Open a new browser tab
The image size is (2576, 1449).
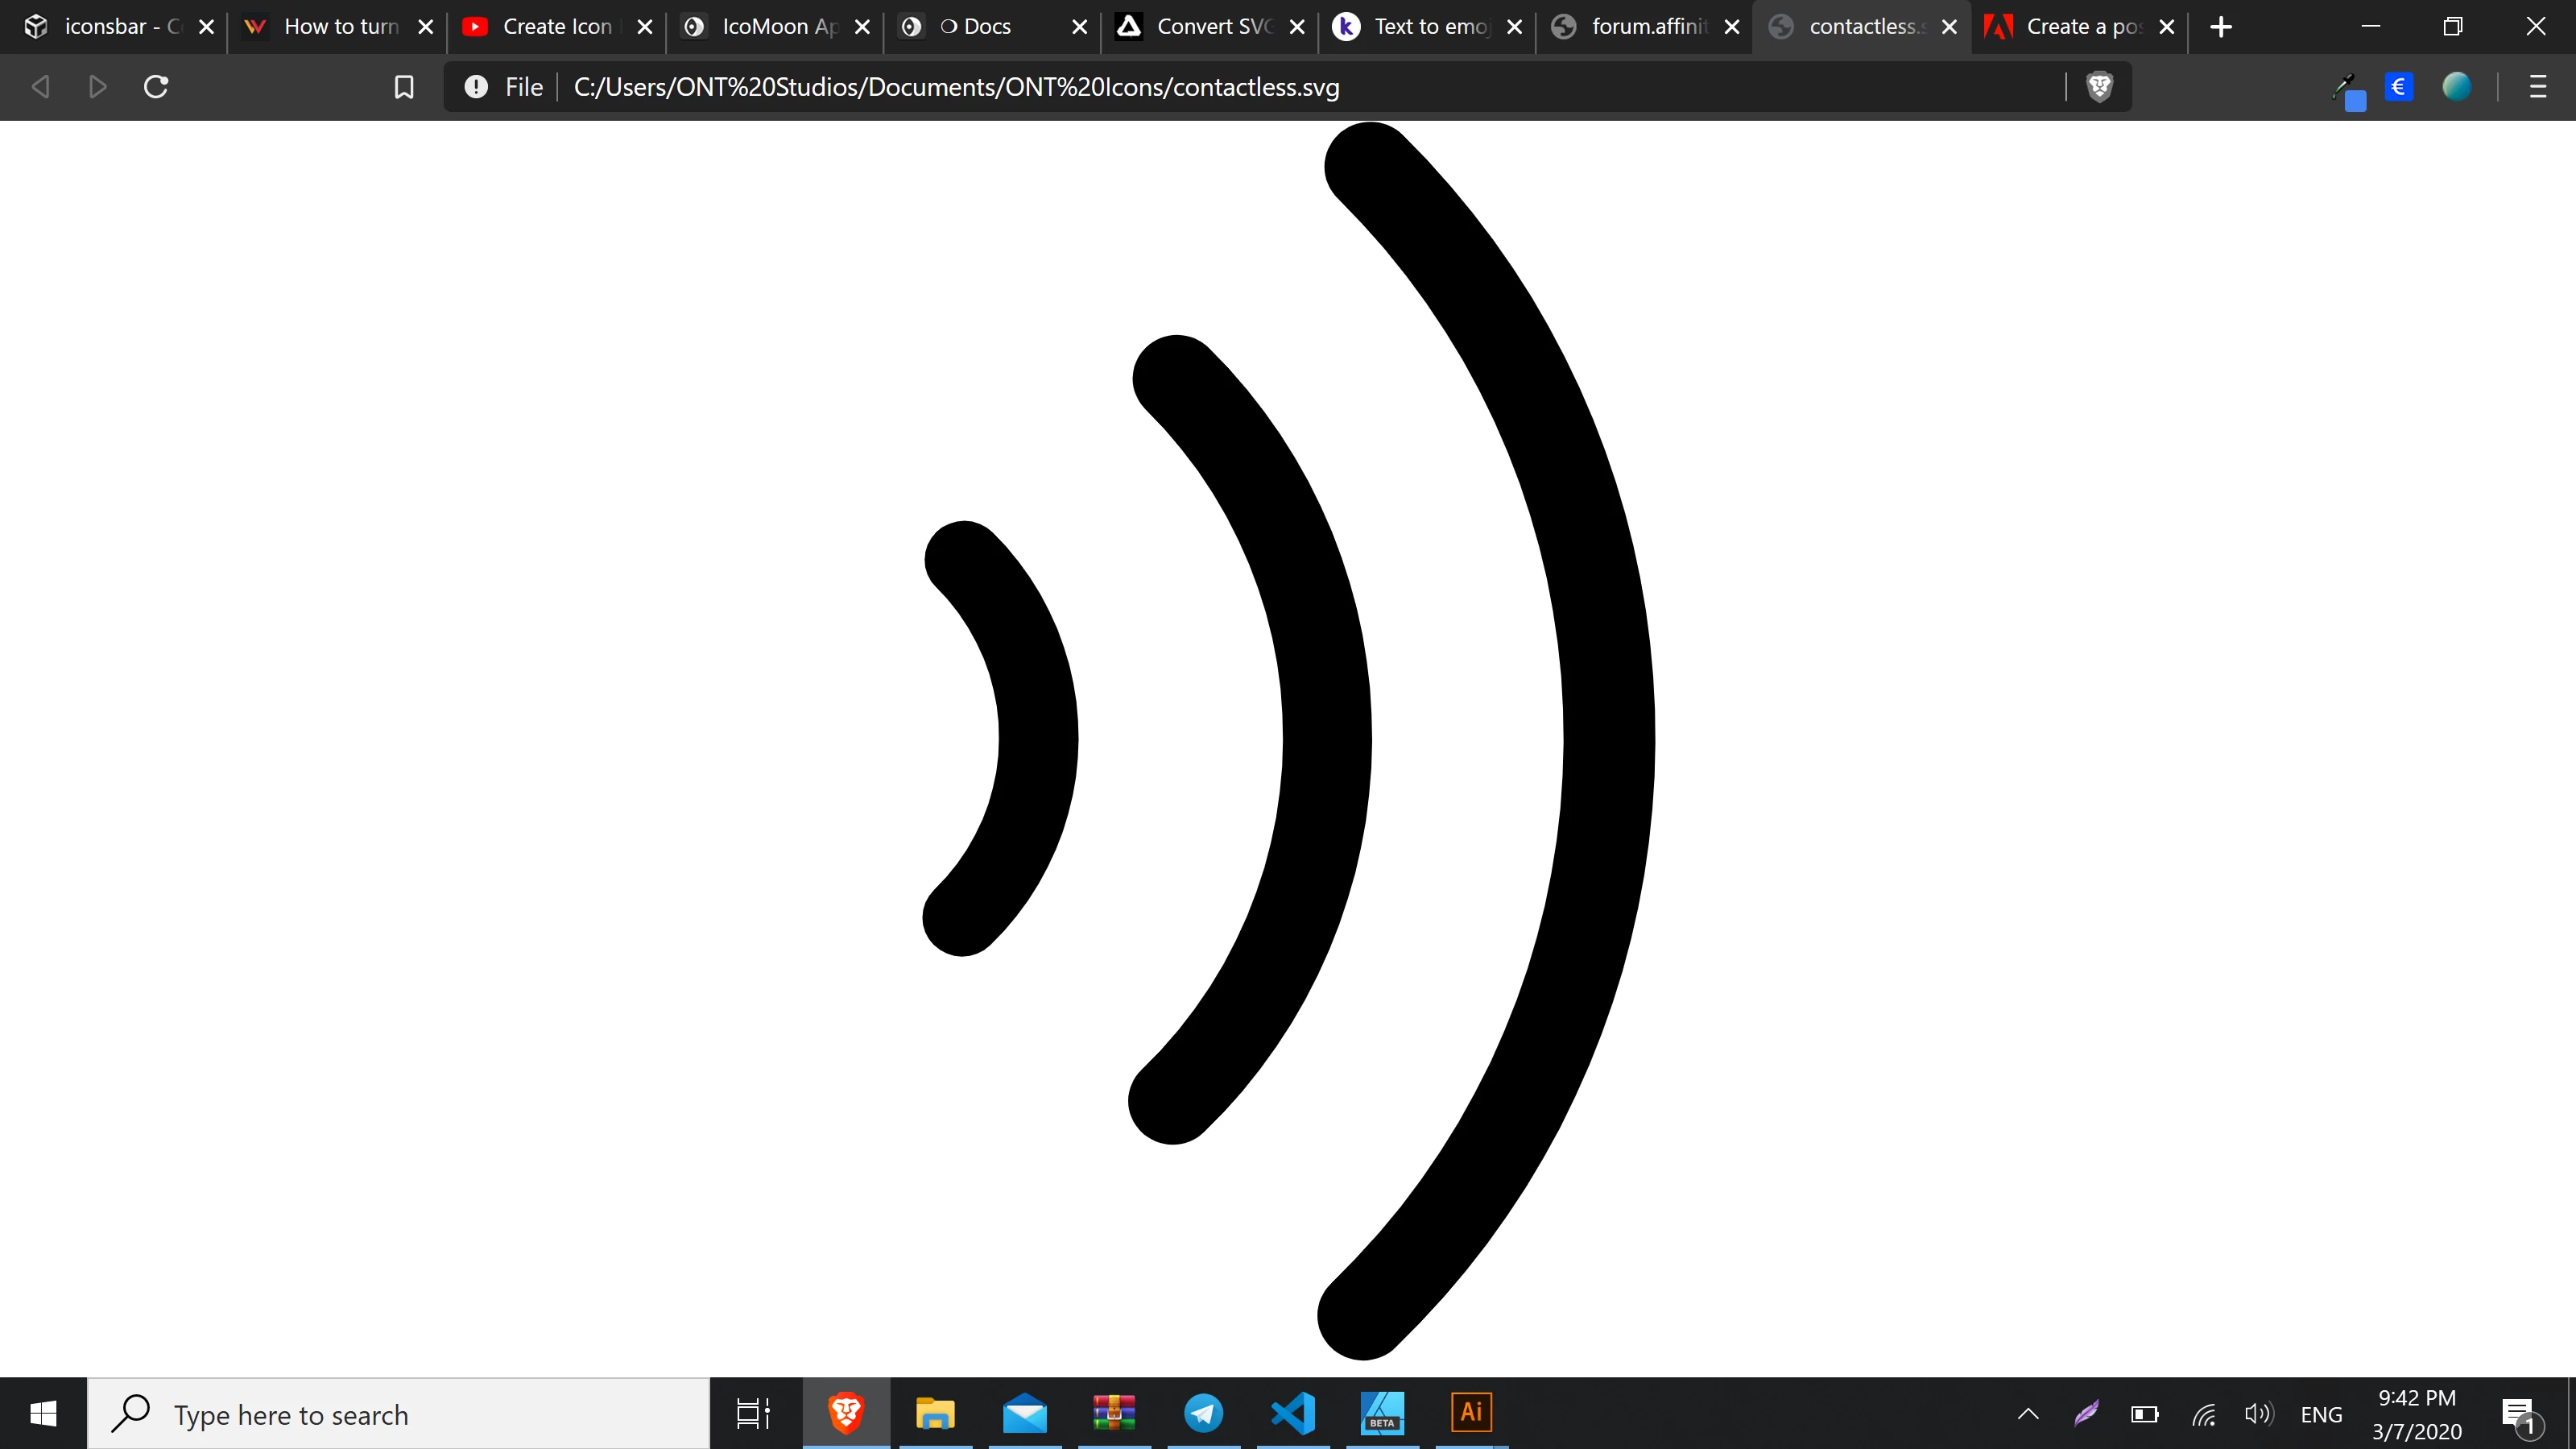pyautogui.click(x=2221, y=27)
